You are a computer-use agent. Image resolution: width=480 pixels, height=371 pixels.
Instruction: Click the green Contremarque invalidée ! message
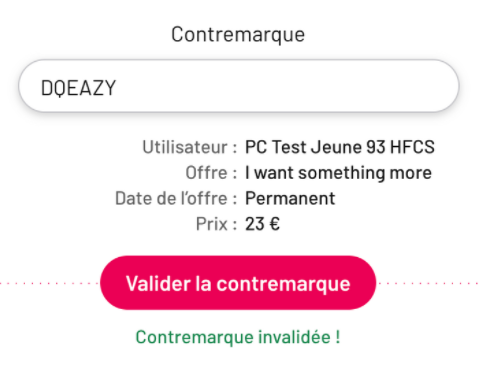[x=238, y=337]
